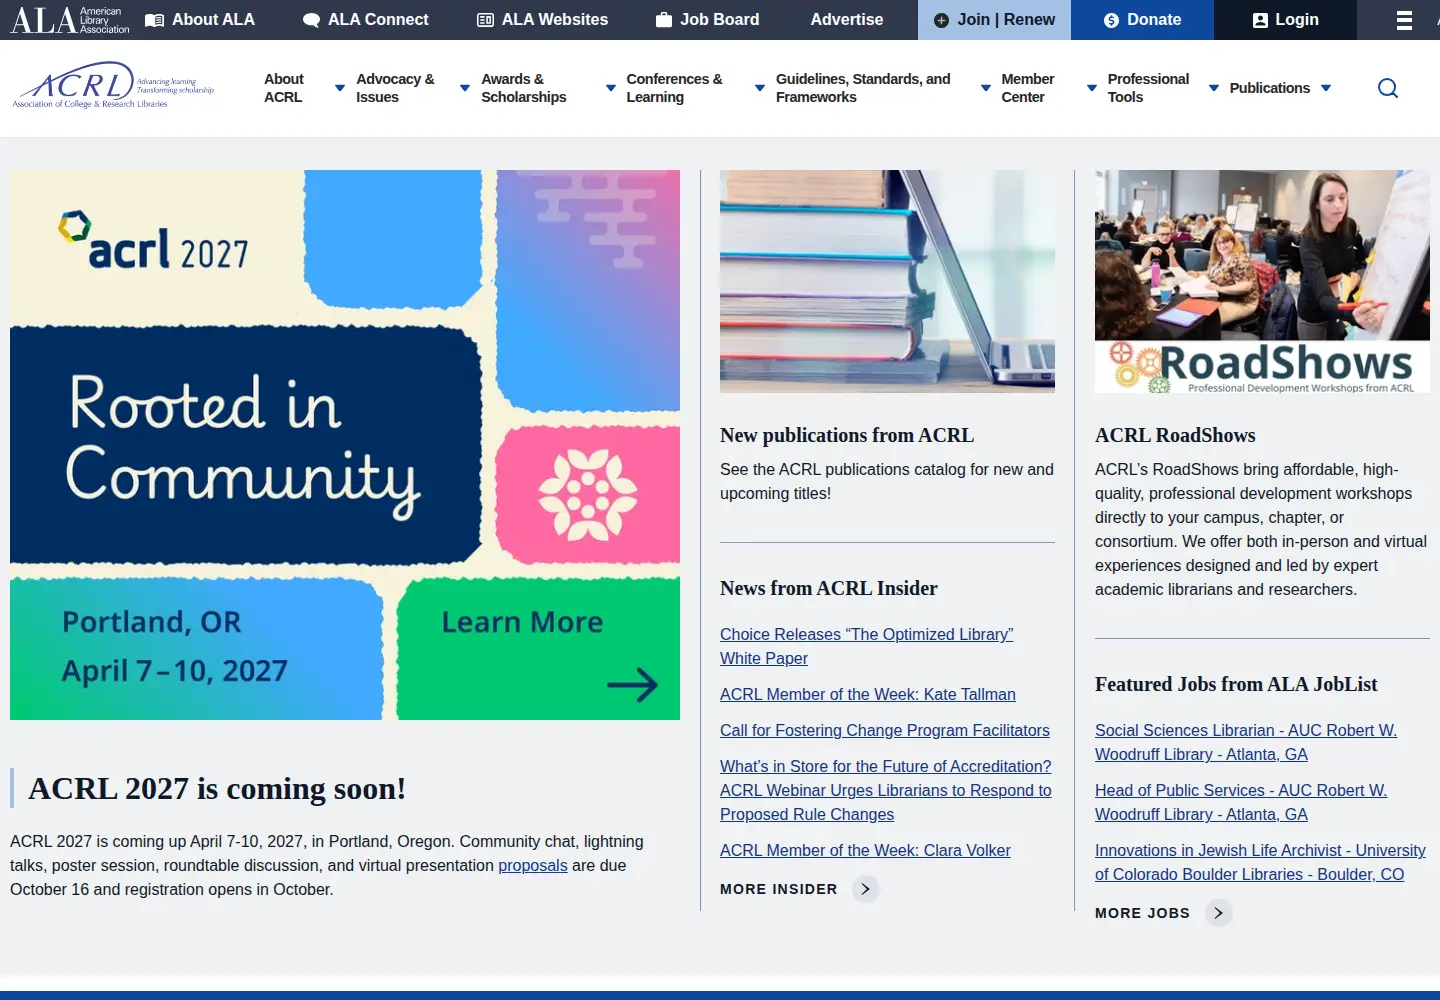This screenshot has width=1440, height=1000.
Task: Click the arrow icon beside More Jobs
Action: coord(1218,913)
